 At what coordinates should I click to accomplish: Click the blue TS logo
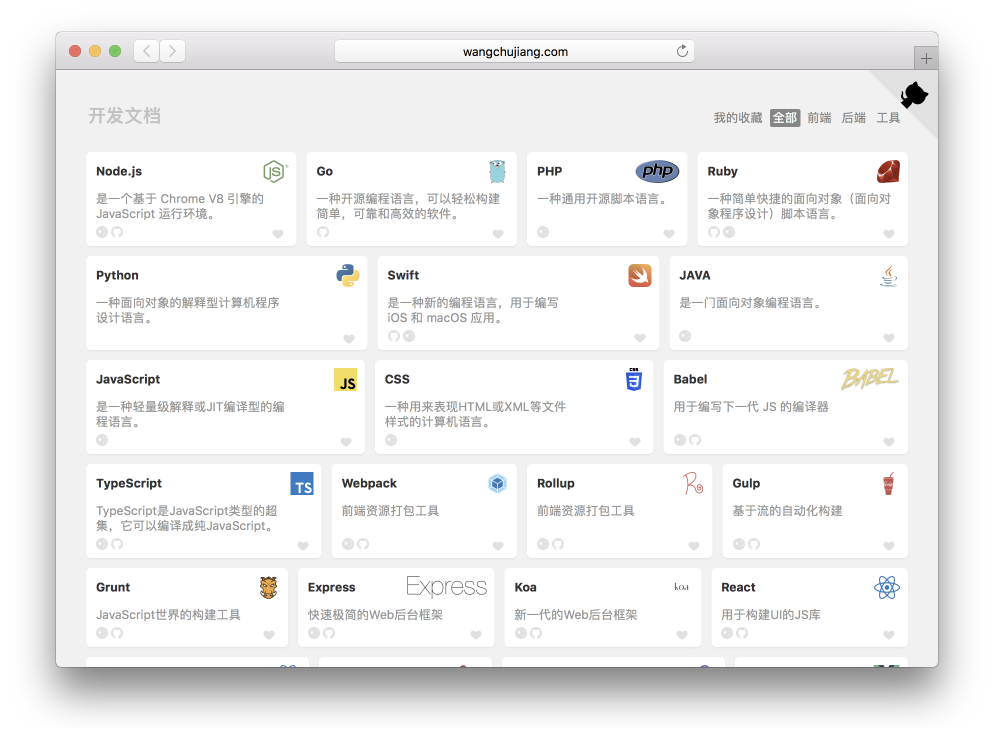[x=302, y=483]
